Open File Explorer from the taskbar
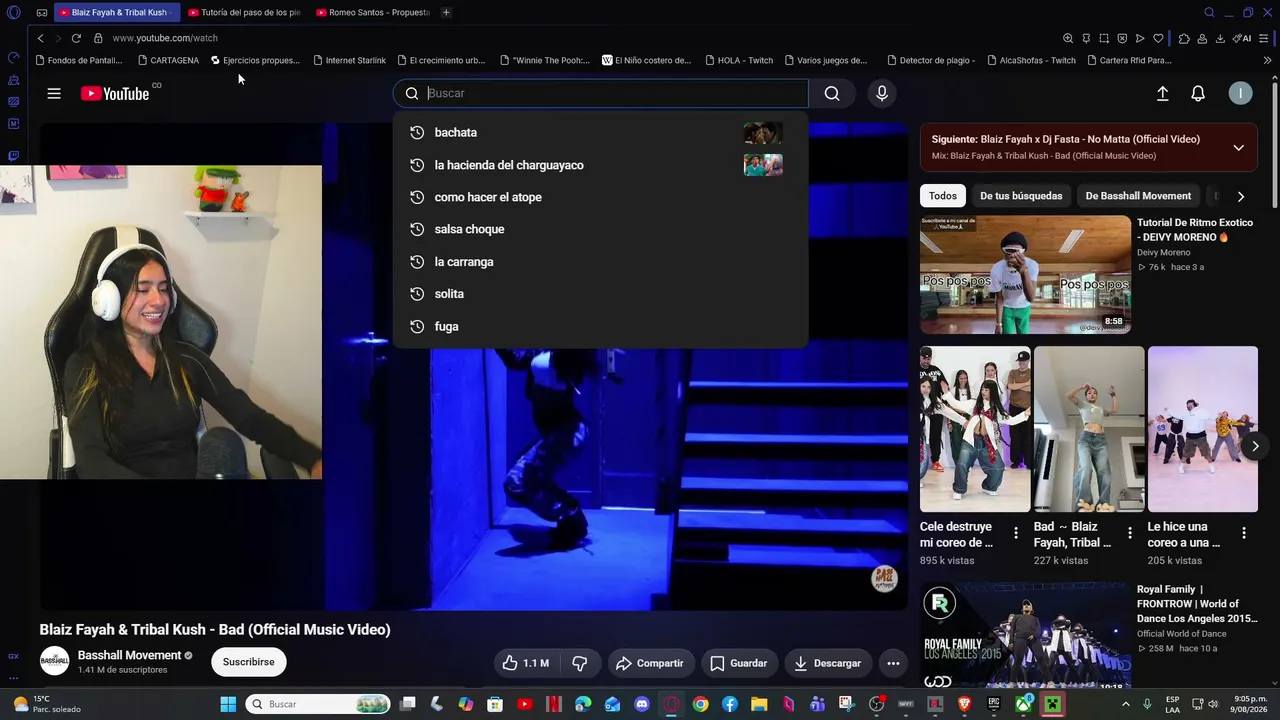The width and height of the screenshot is (1280, 720). (759, 704)
